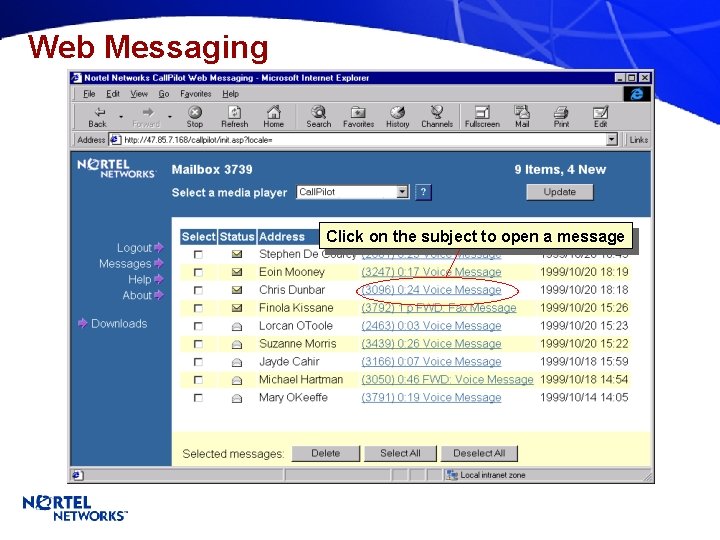The width and height of the screenshot is (720, 540).
Task: Check the box for Eoin Mooney
Action: click(198, 272)
